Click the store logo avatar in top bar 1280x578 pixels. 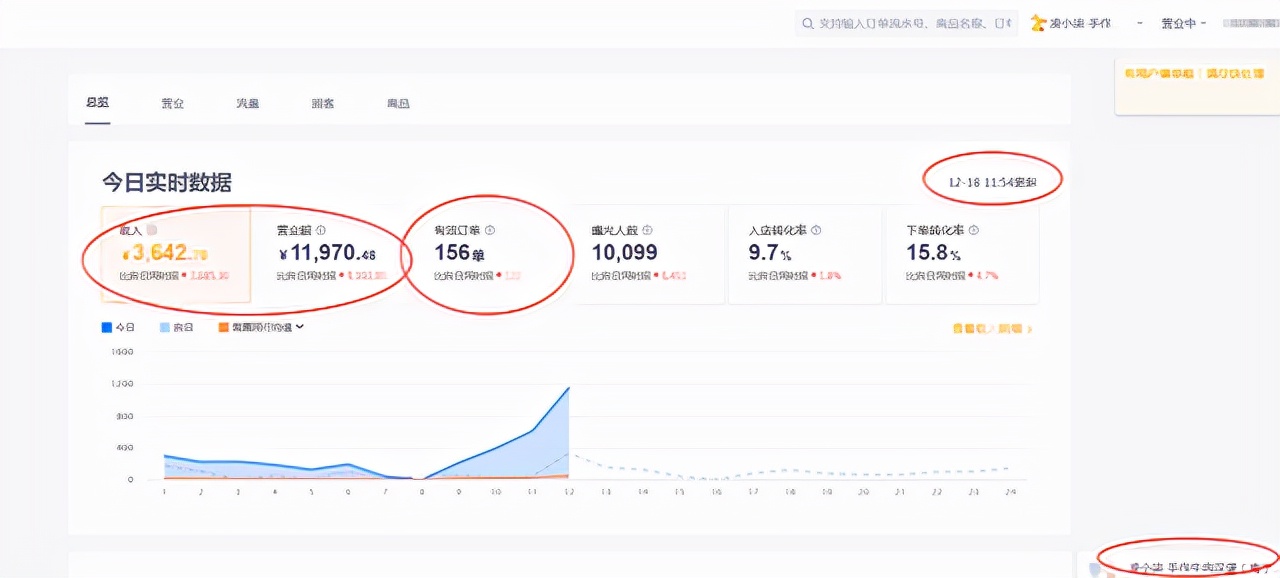pos(1038,22)
